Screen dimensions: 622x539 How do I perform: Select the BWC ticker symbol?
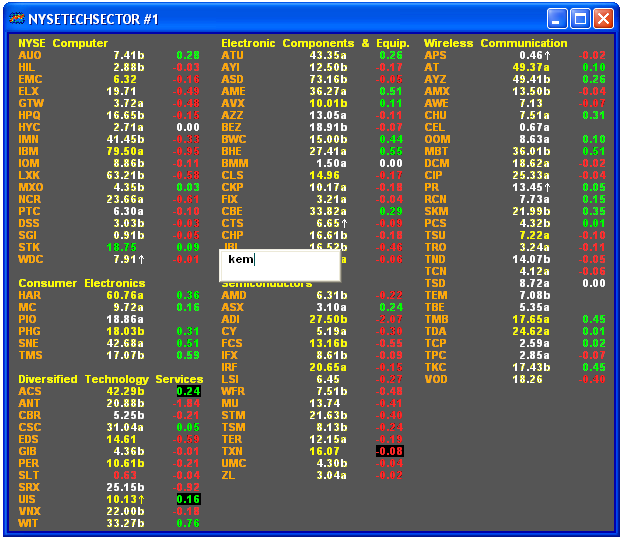[x=234, y=139]
